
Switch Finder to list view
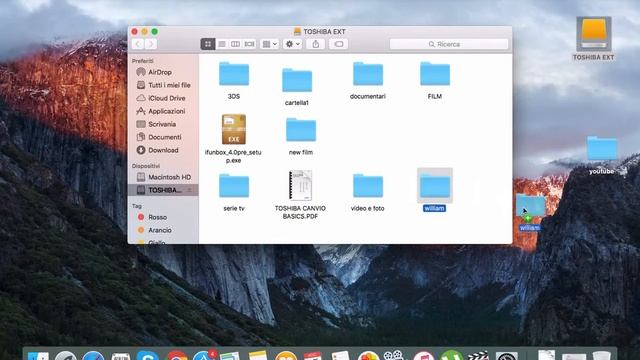tap(222, 44)
